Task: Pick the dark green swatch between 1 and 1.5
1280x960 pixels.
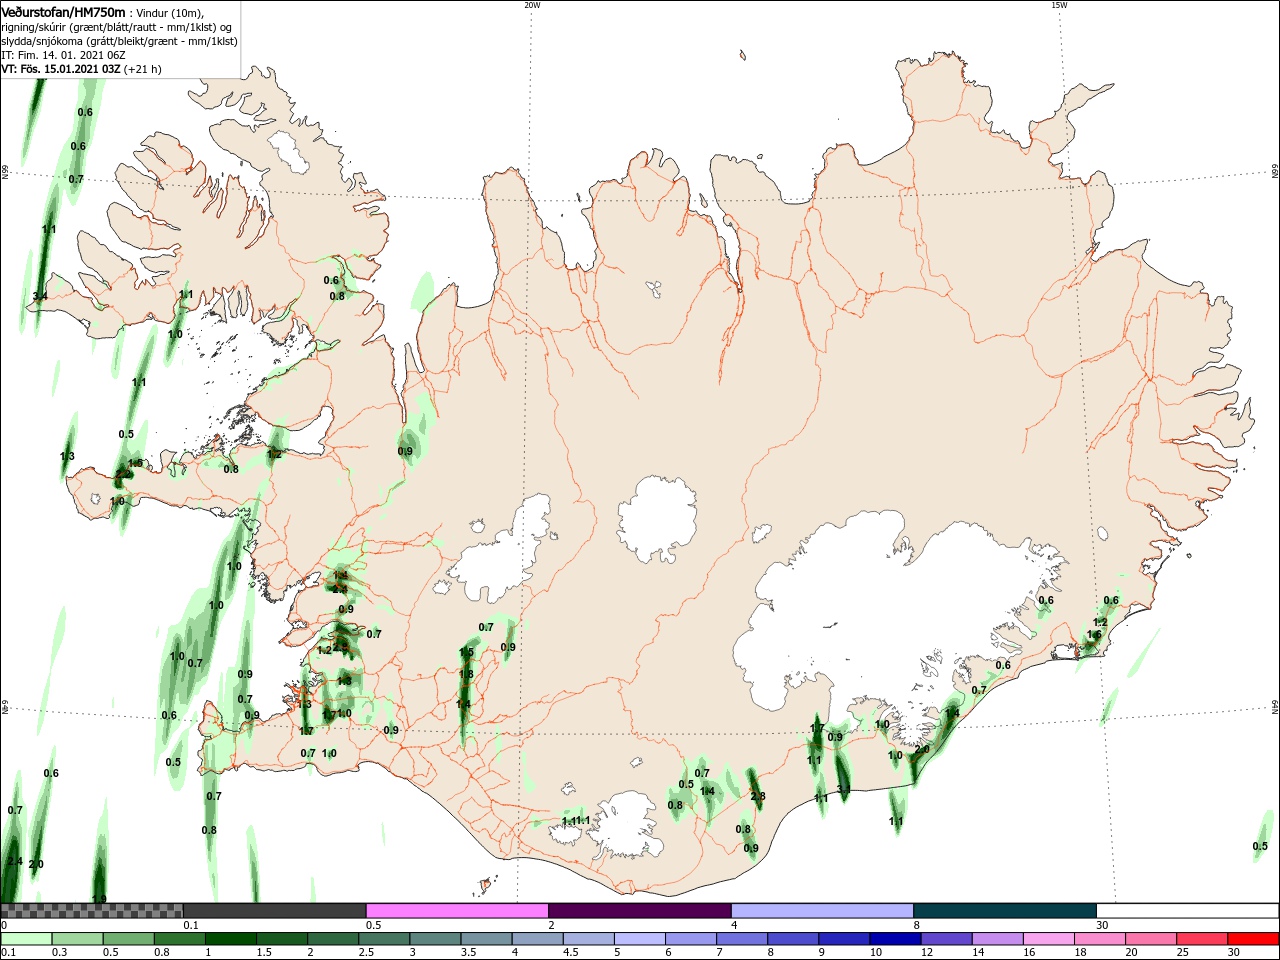Action: (x=230, y=939)
